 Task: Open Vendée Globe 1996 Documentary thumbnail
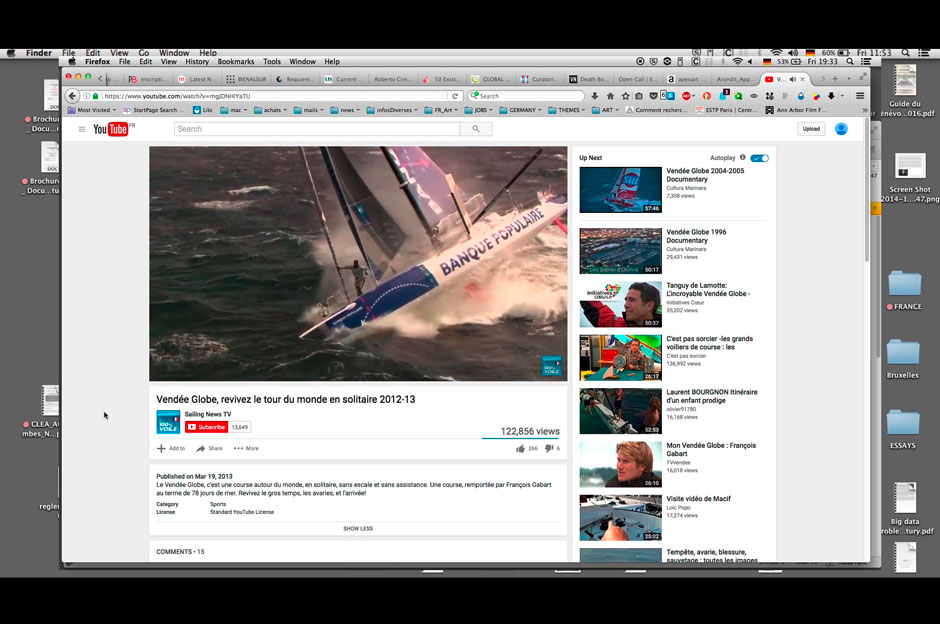point(620,250)
